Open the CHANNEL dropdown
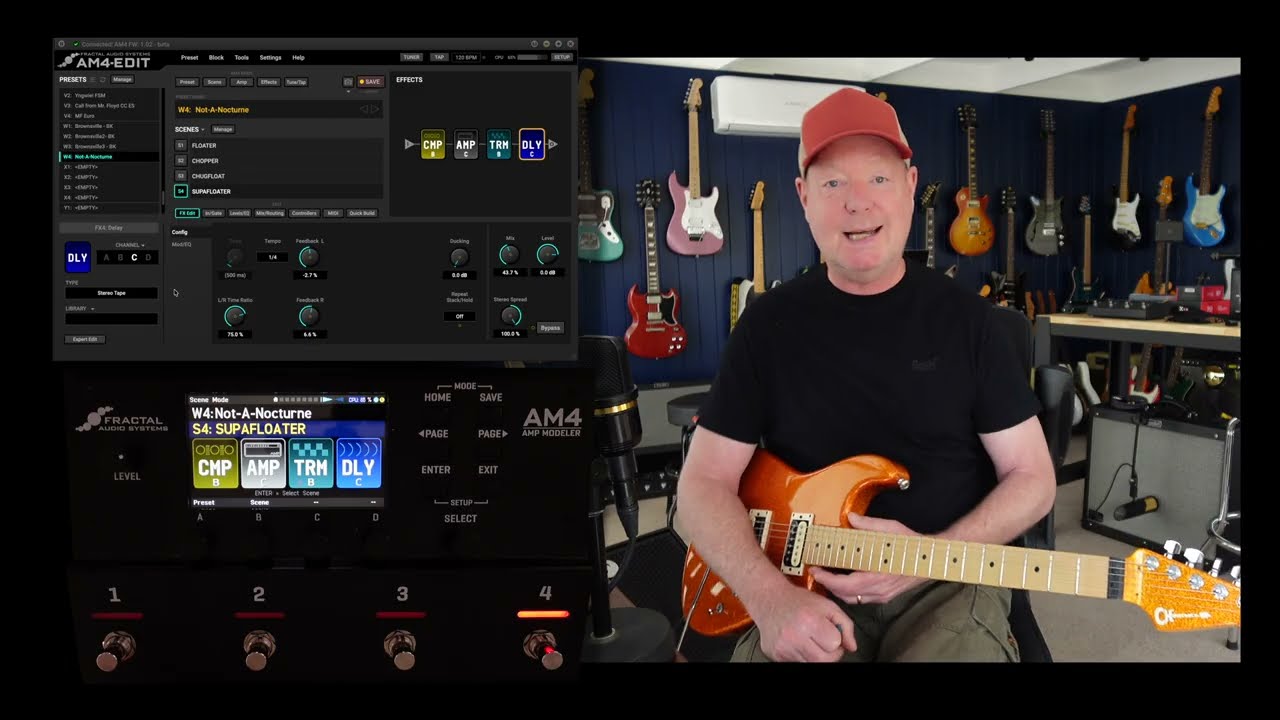 click(129, 245)
